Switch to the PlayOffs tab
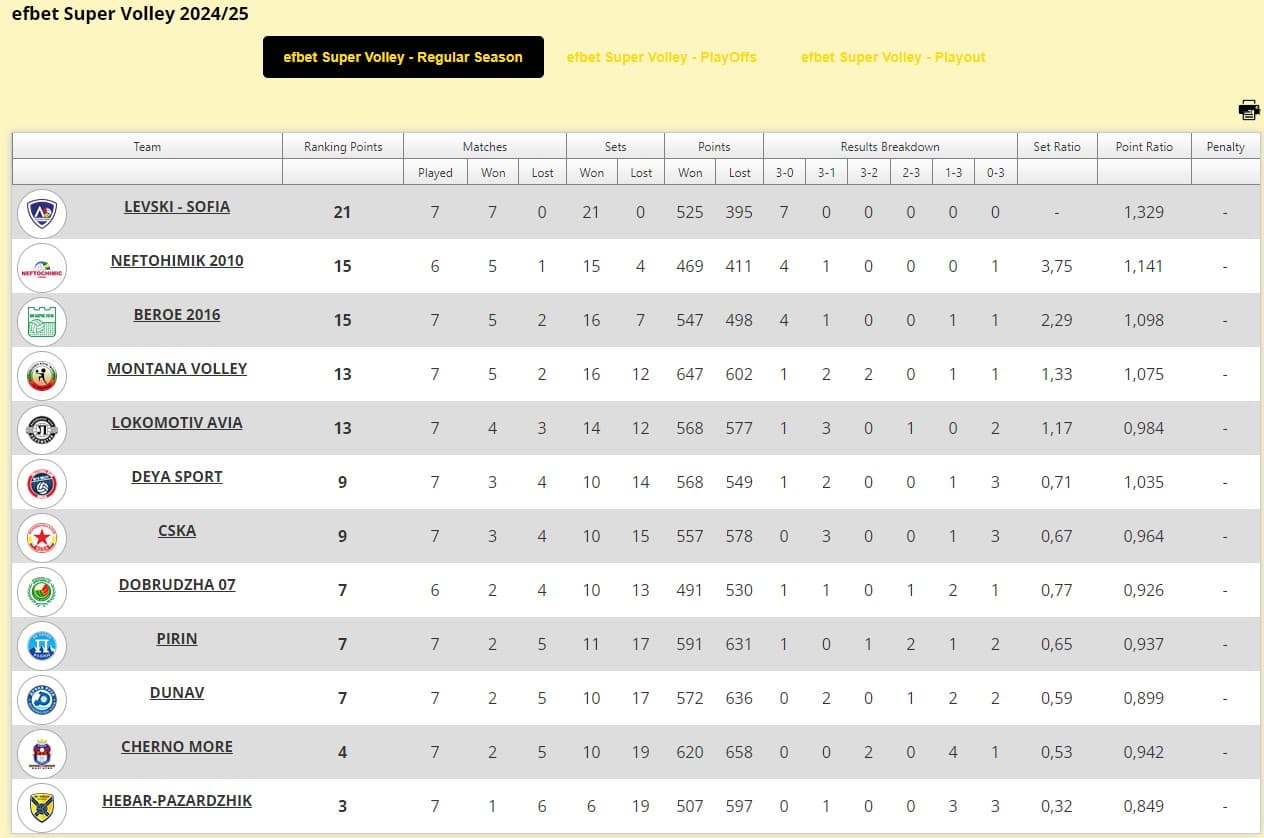 [661, 57]
